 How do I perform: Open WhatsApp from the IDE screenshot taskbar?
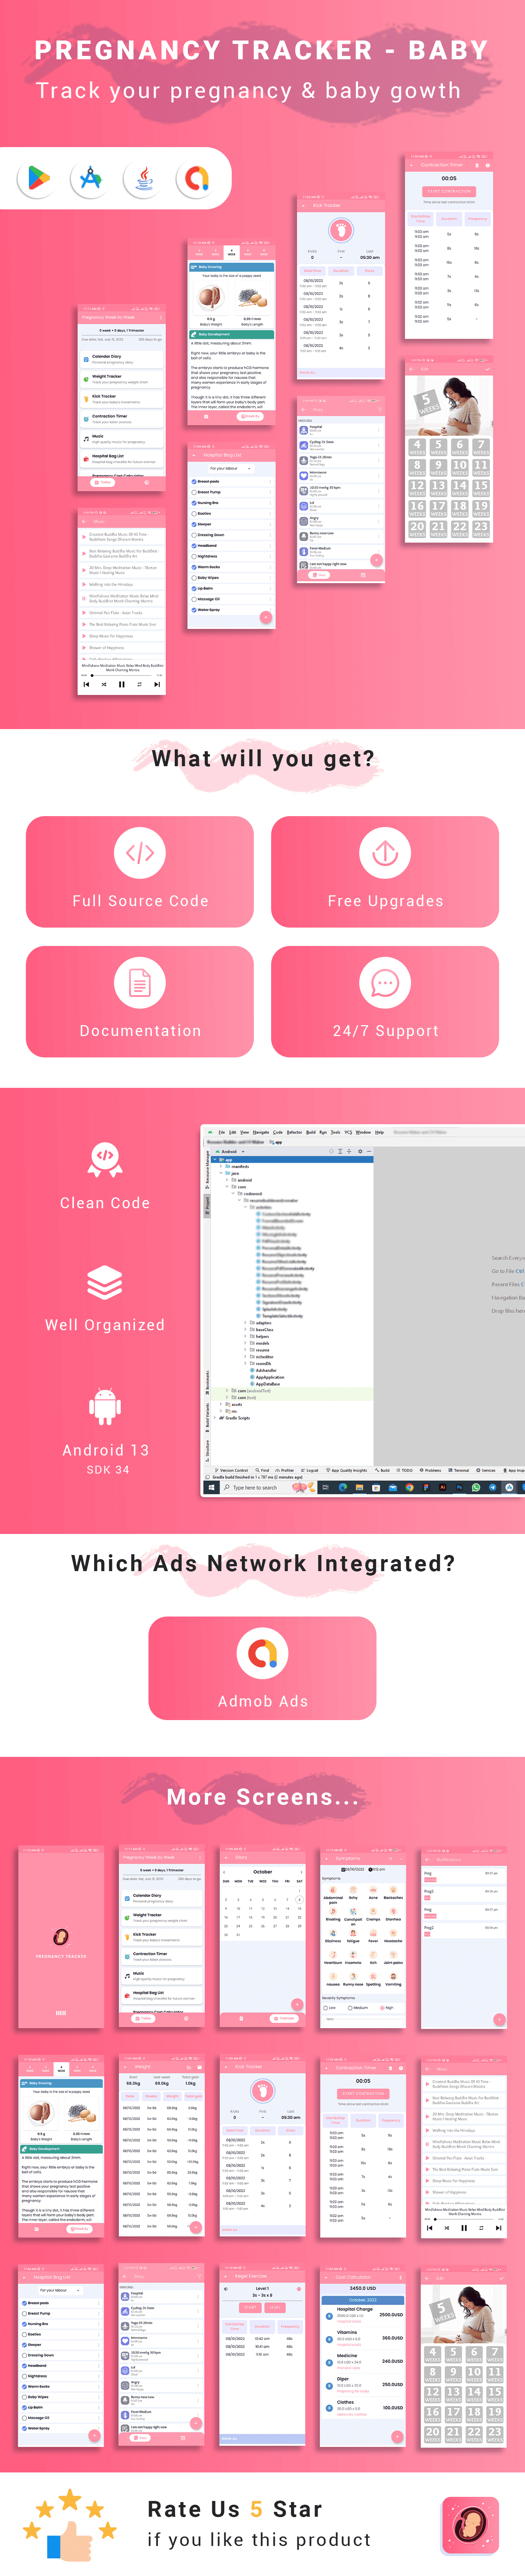click(476, 1487)
